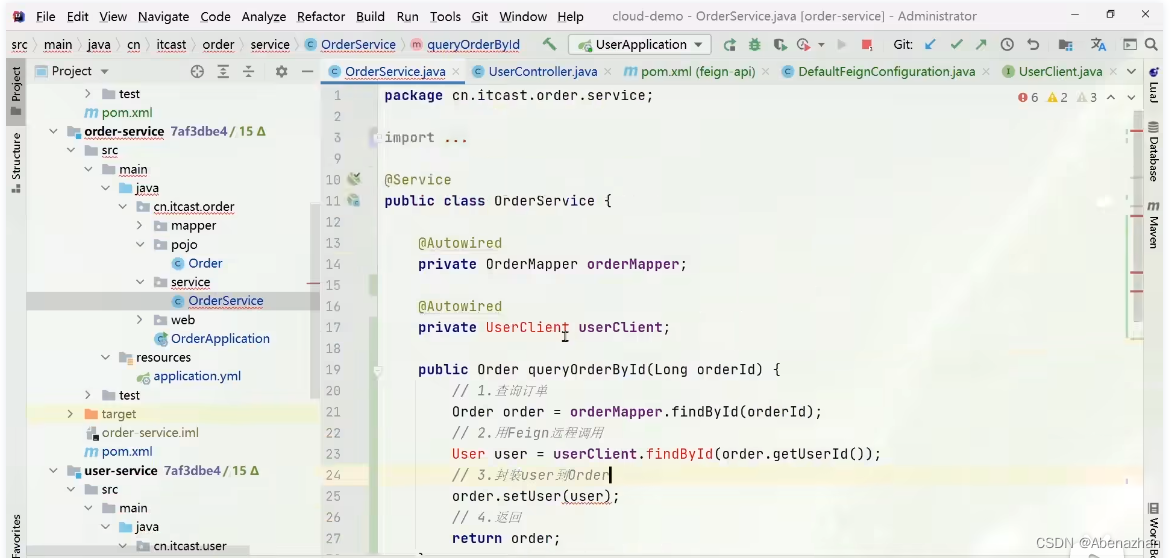The image size is (1176, 558).
Task: Collapse the order-service module
Action: (x=53, y=131)
